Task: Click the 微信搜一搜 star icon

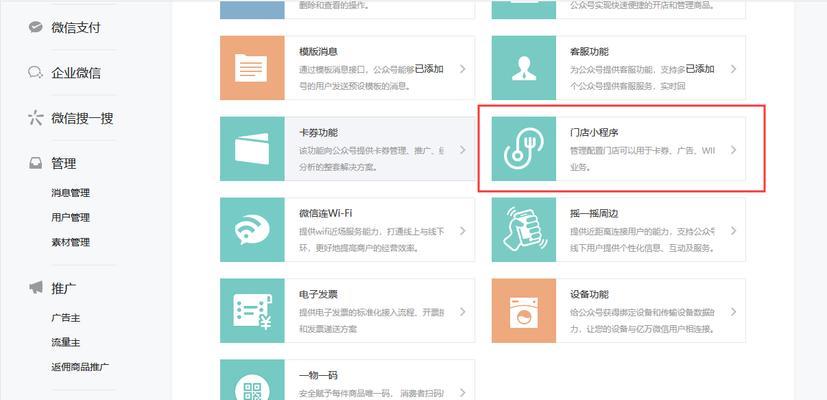Action: tap(35, 118)
